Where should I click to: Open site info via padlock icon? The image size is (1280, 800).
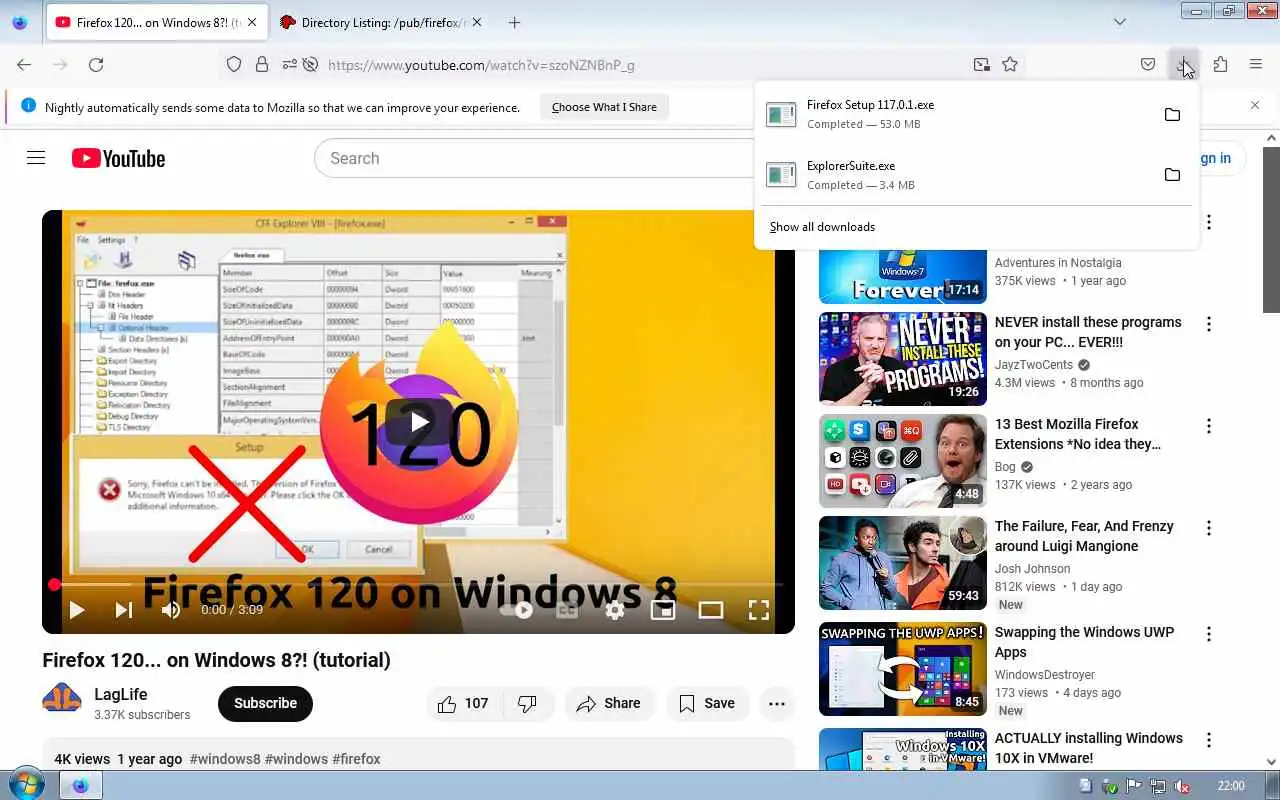pos(262,64)
